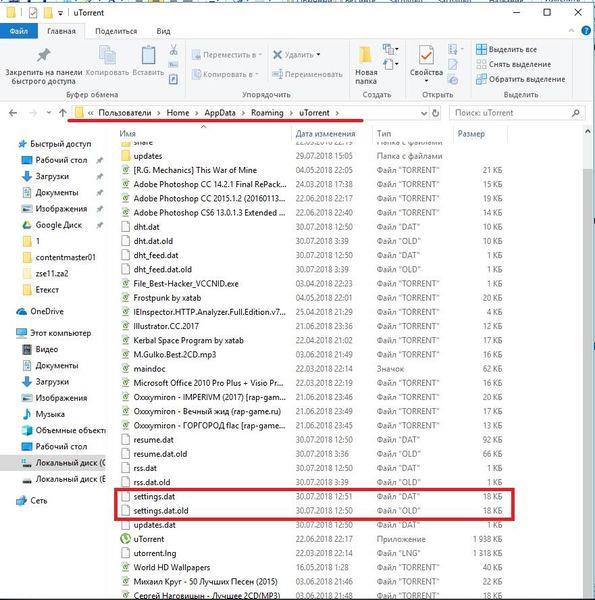Select the utorrent.lng file
The width and height of the screenshot is (595, 600).
tap(314, 553)
